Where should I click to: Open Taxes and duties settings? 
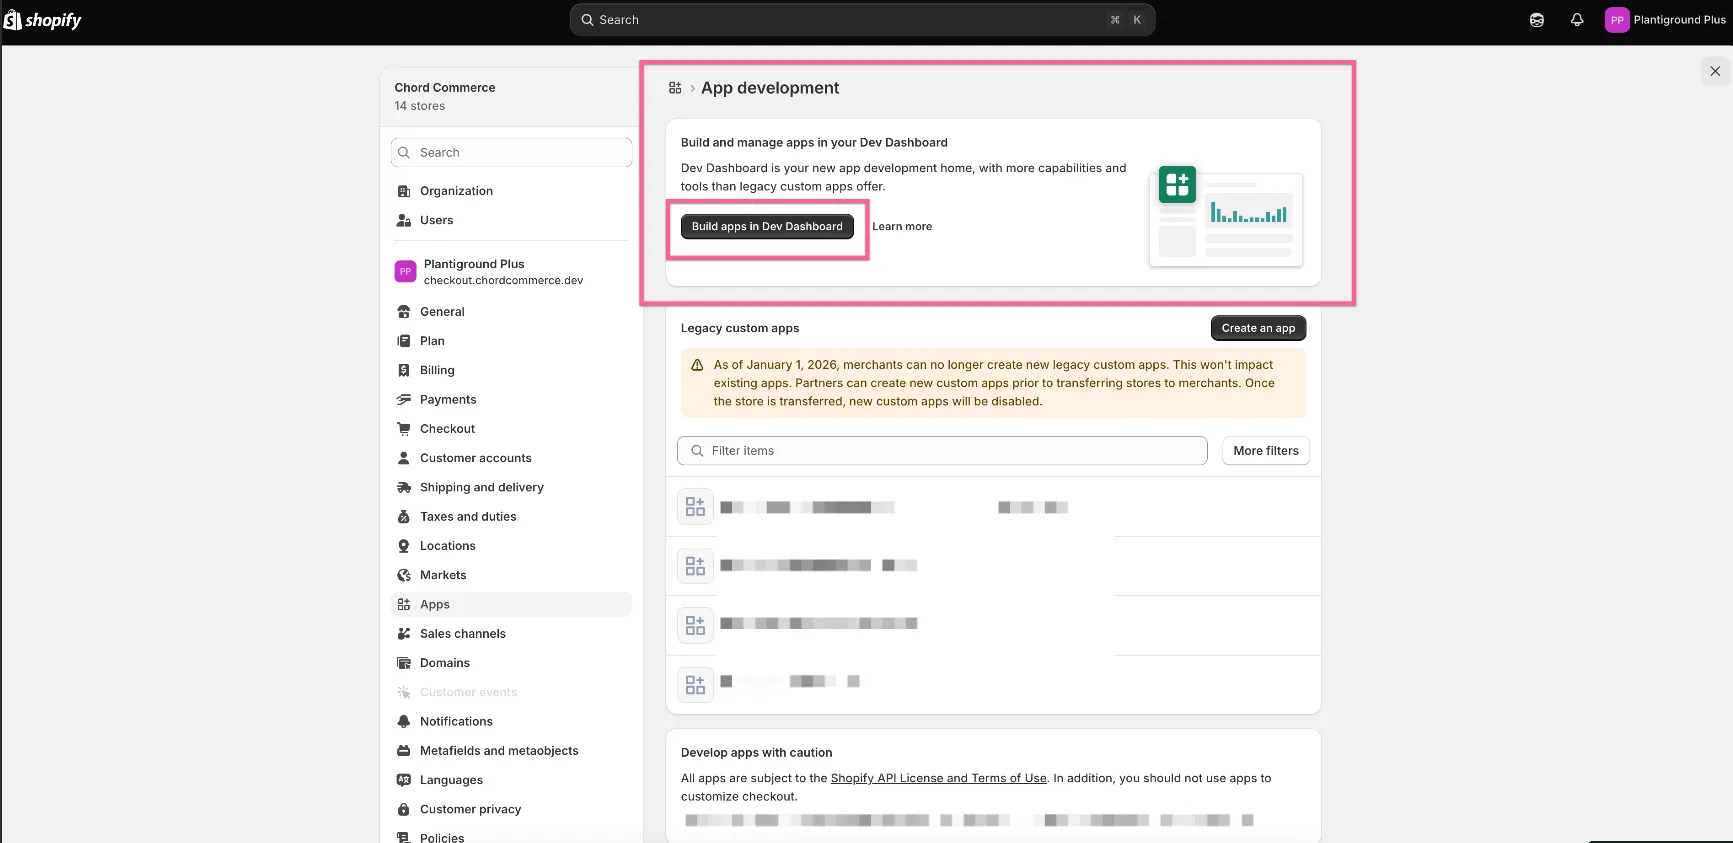(511, 517)
